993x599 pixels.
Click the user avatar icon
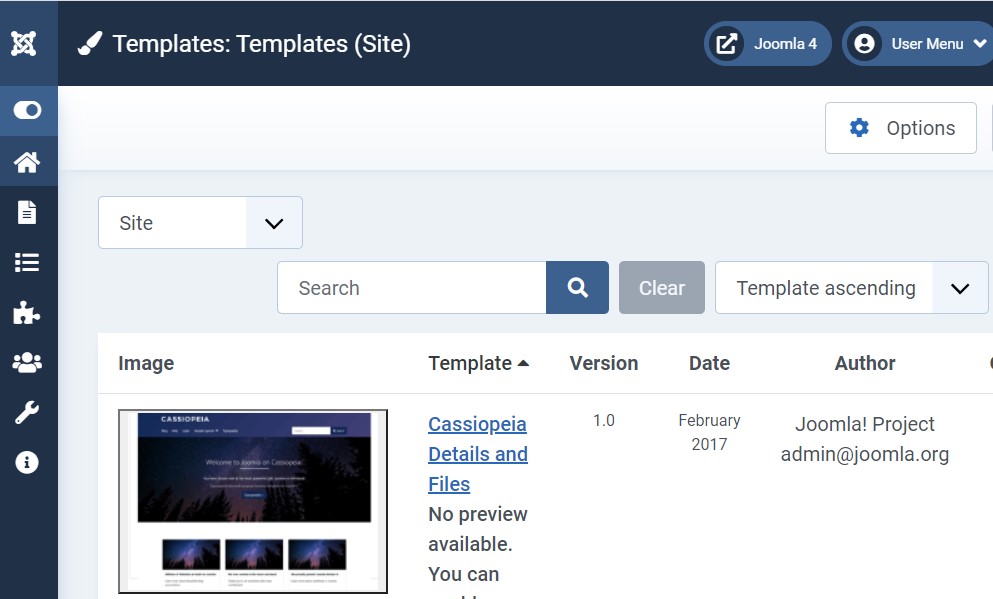864,44
